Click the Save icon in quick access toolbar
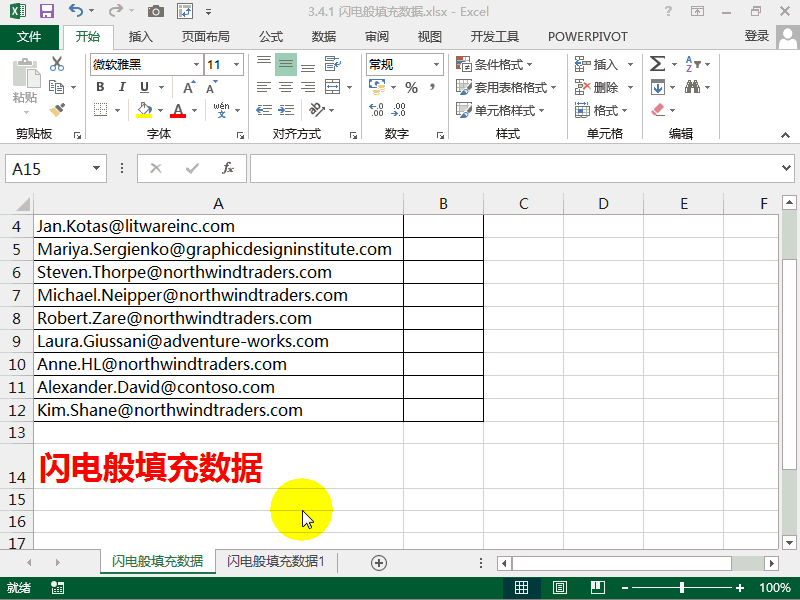The height and width of the screenshot is (600, 800). (46, 11)
